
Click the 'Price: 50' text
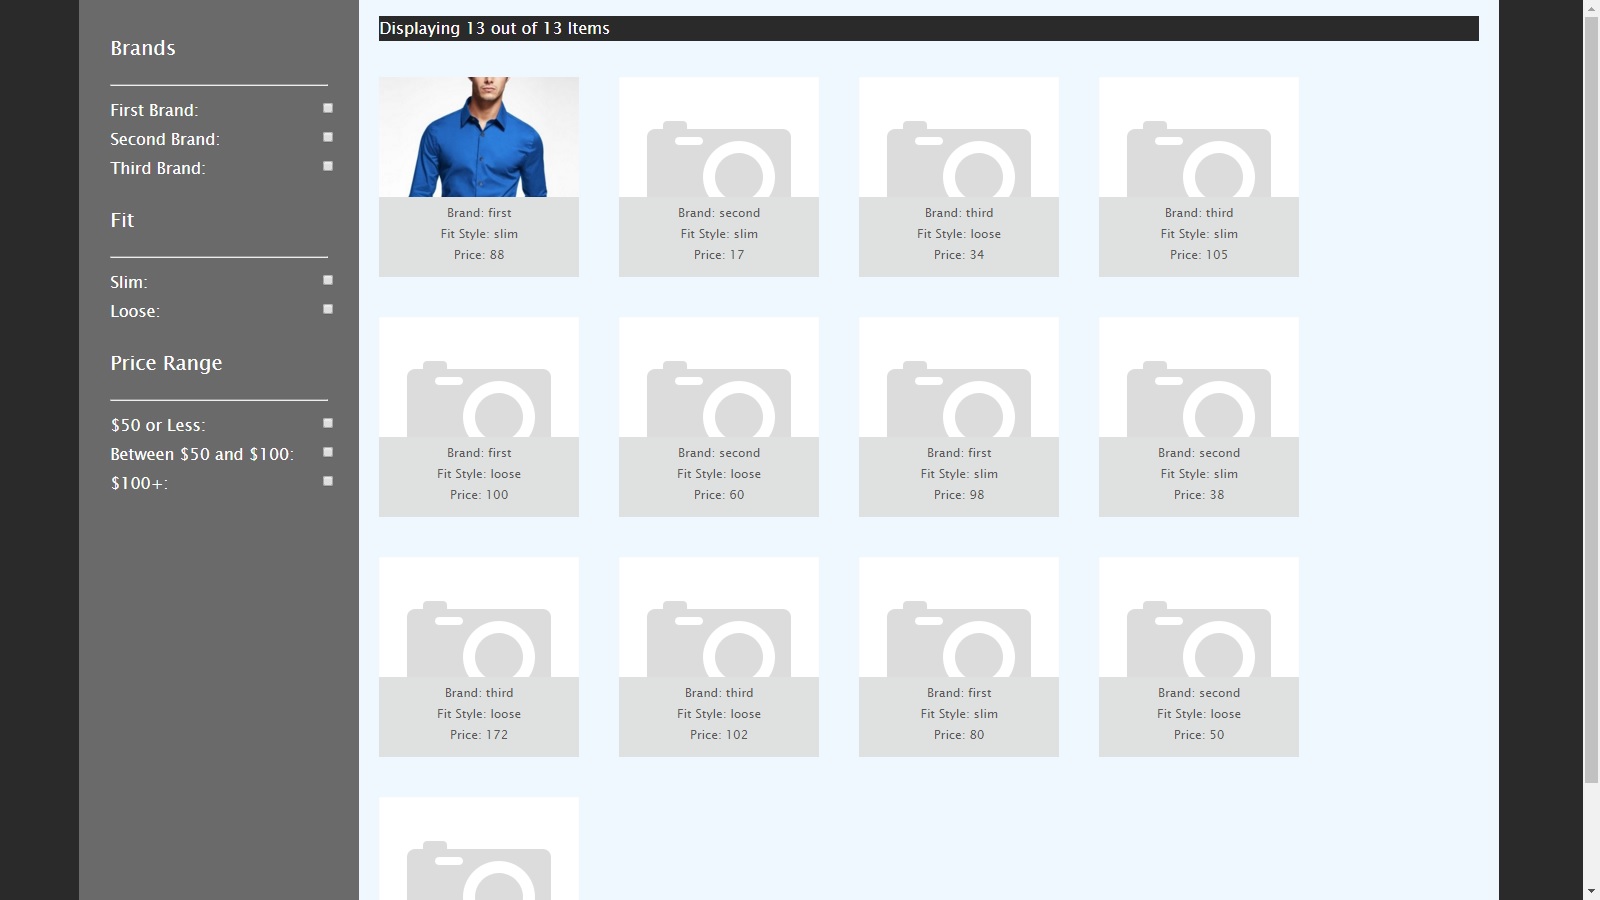(x=1199, y=735)
